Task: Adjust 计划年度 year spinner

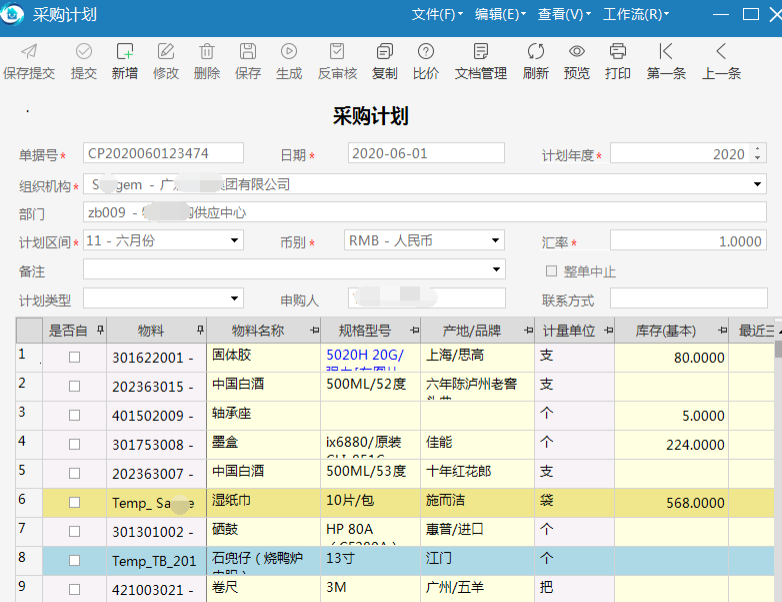Action: [757, 153]
